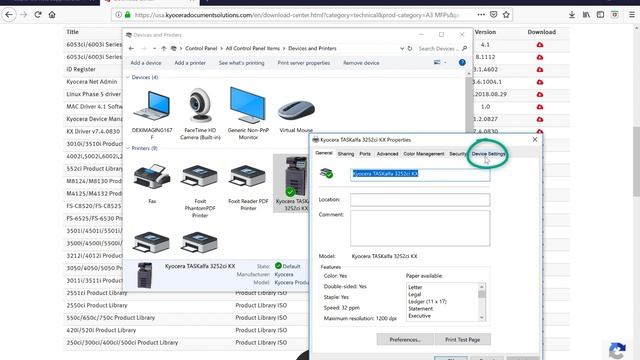Download the Kyocera Net Admin file
Image resolution: width=640 pixels, height=360 pixels.
(540, 82)
